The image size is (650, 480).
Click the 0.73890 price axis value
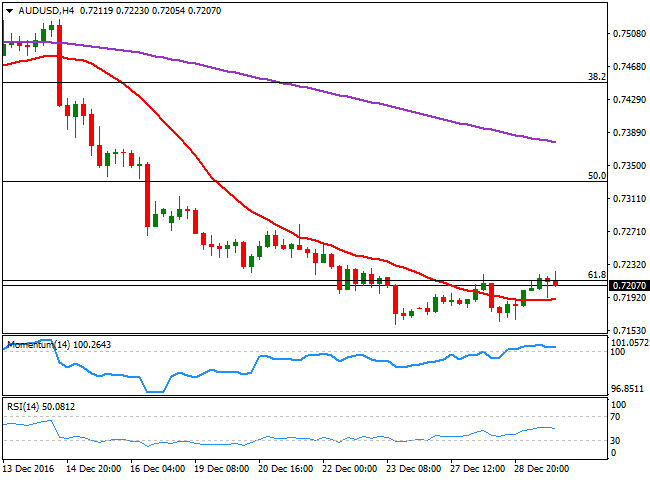click(629, 133)
